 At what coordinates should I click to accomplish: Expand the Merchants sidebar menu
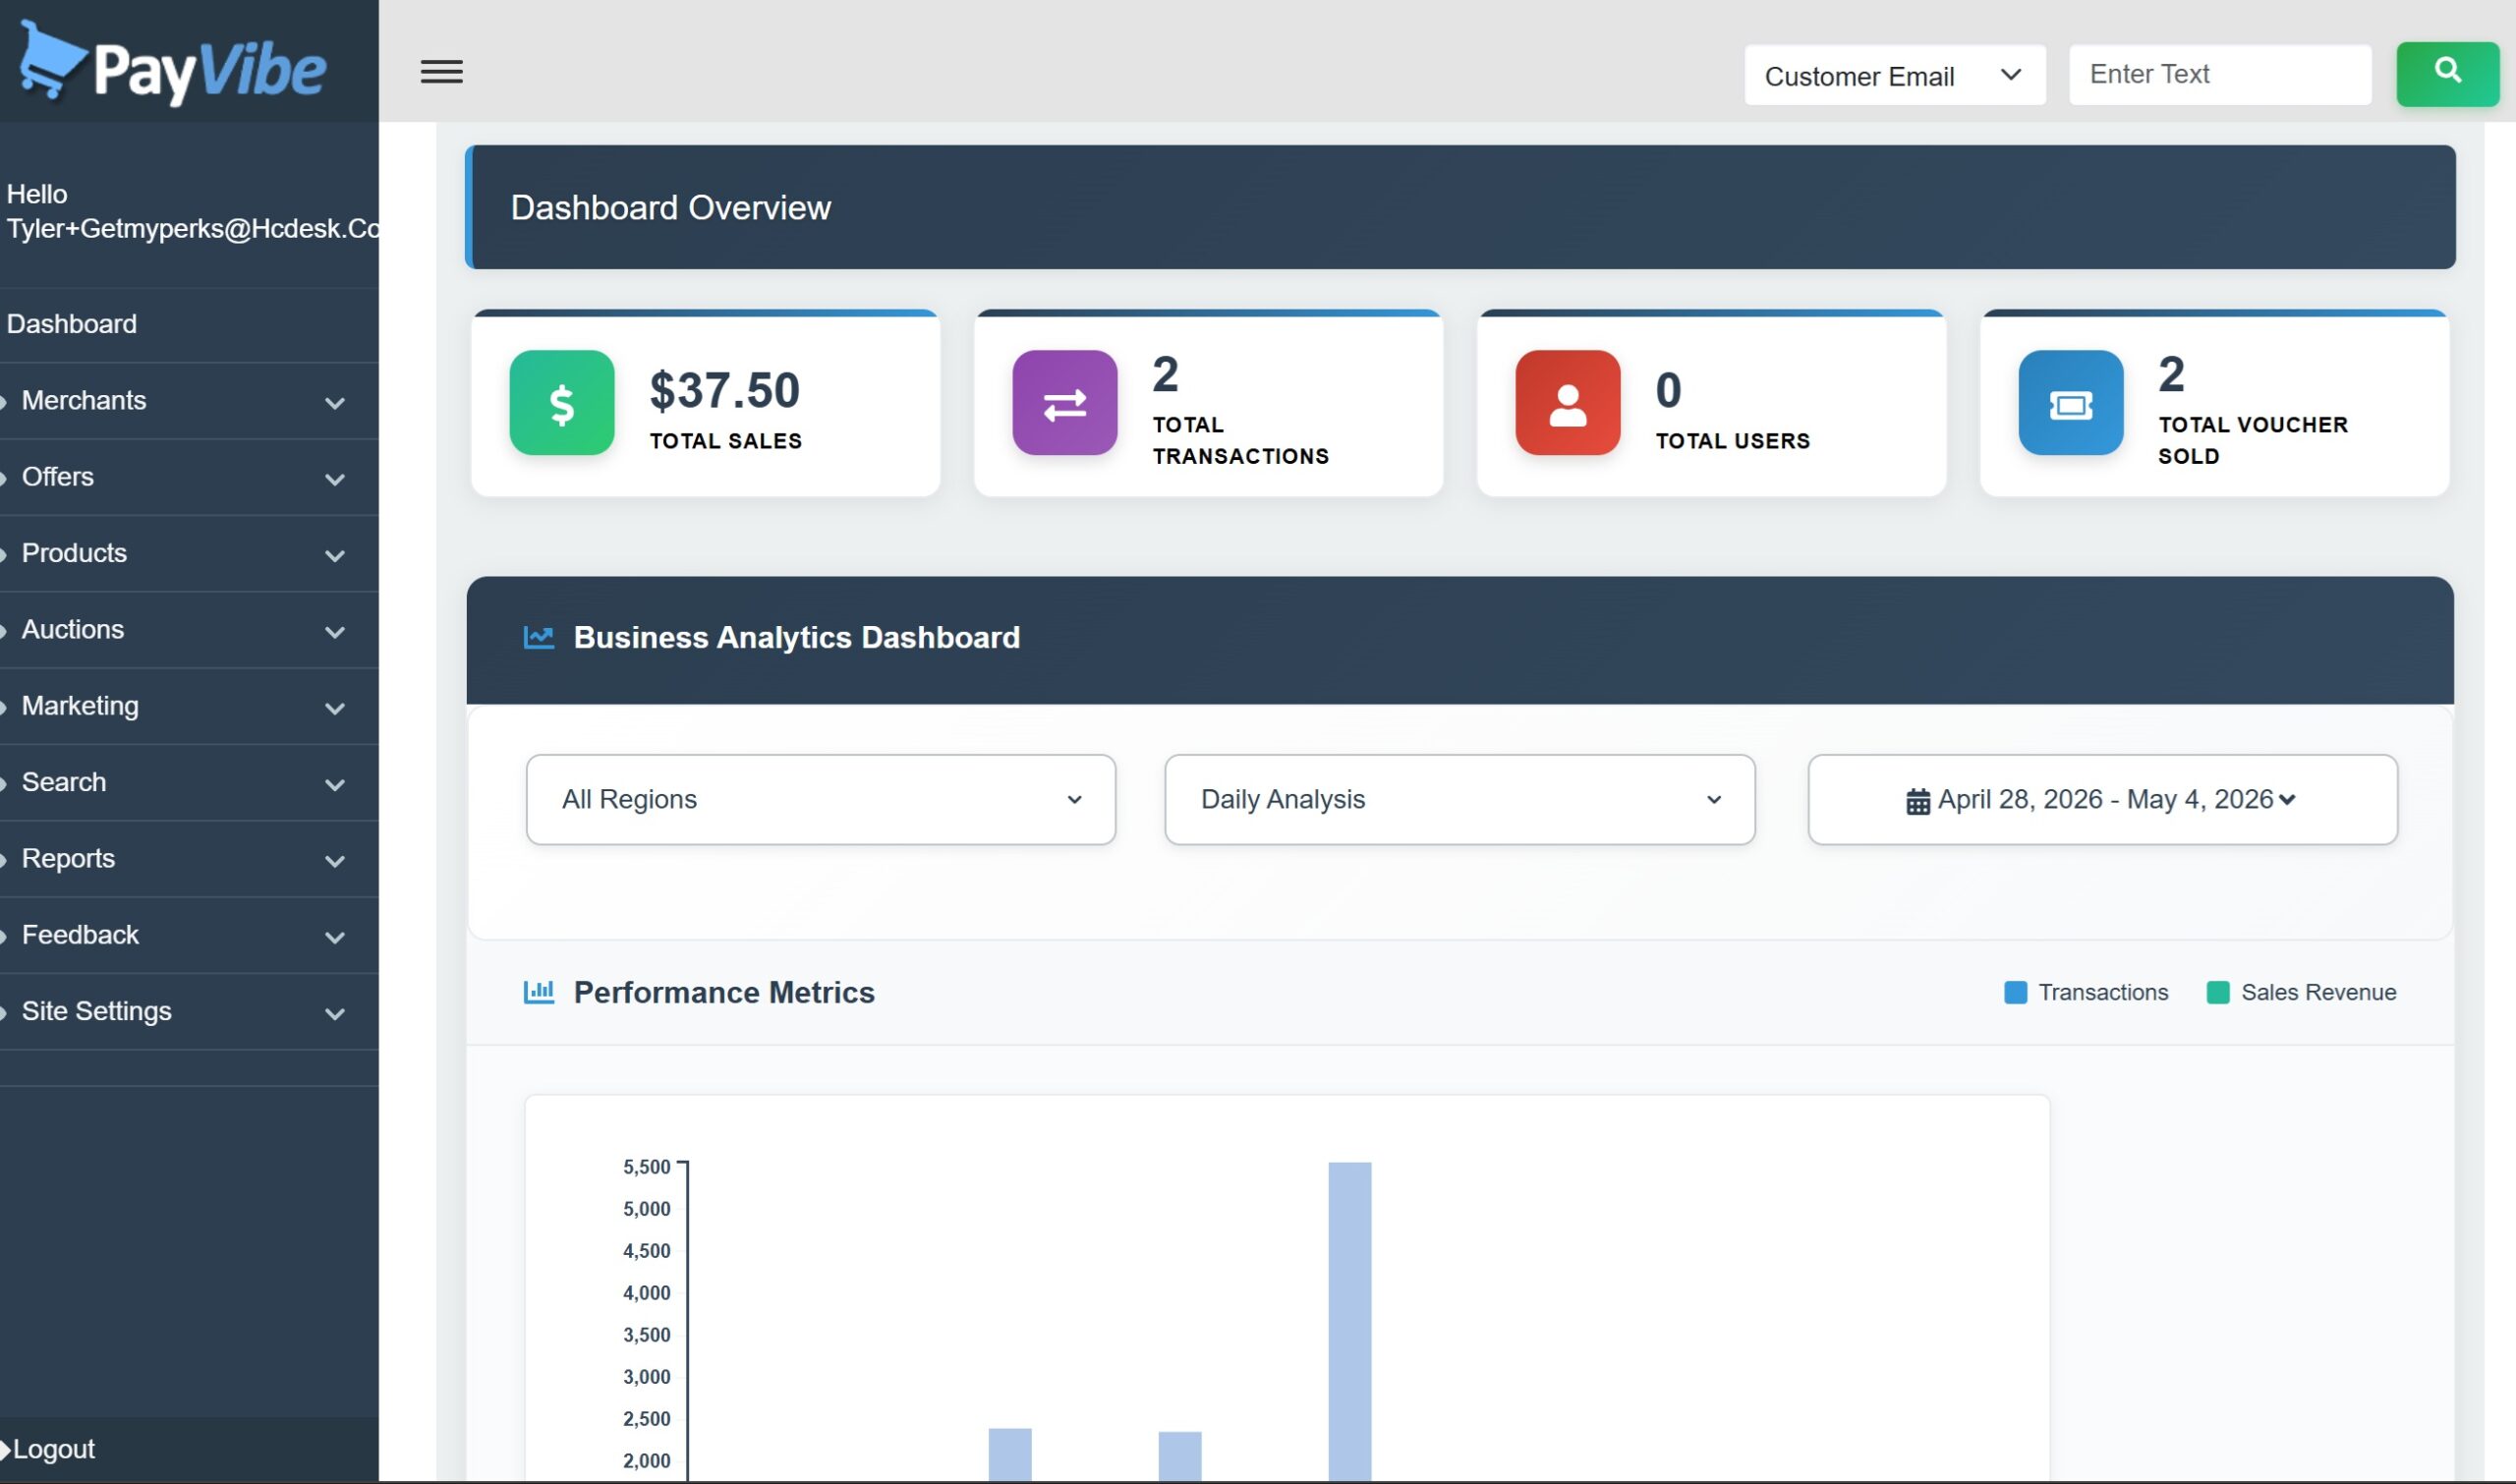(189, 401)
